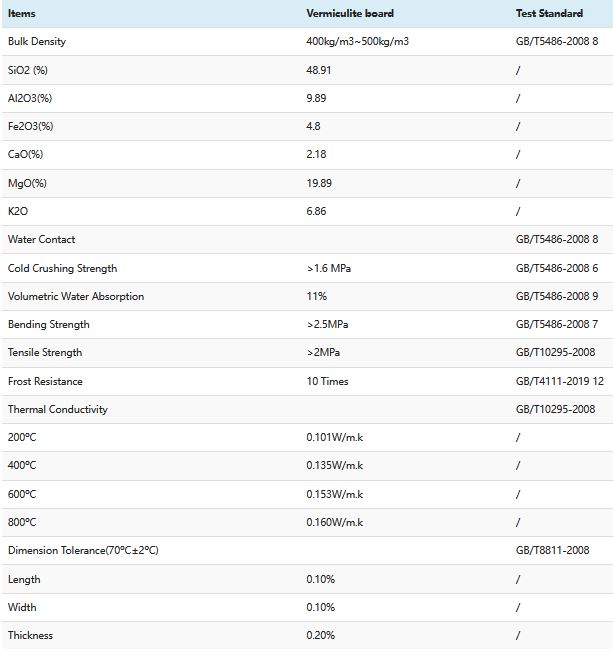The image size is (613, 672).
Task: Click the GB/T8811-2008 test standard cell
Action: tap(552, 550)
